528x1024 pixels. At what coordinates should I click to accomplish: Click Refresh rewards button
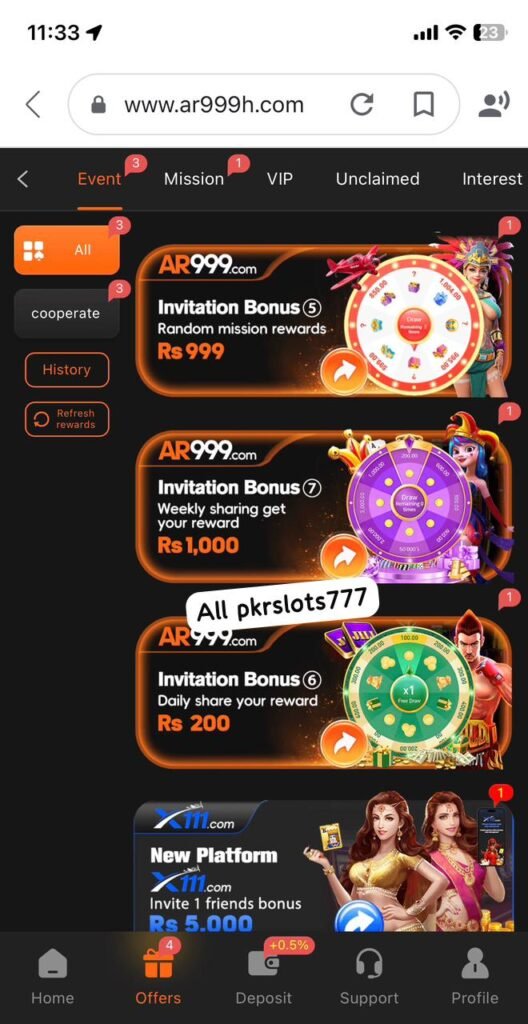tap(67, 419)
